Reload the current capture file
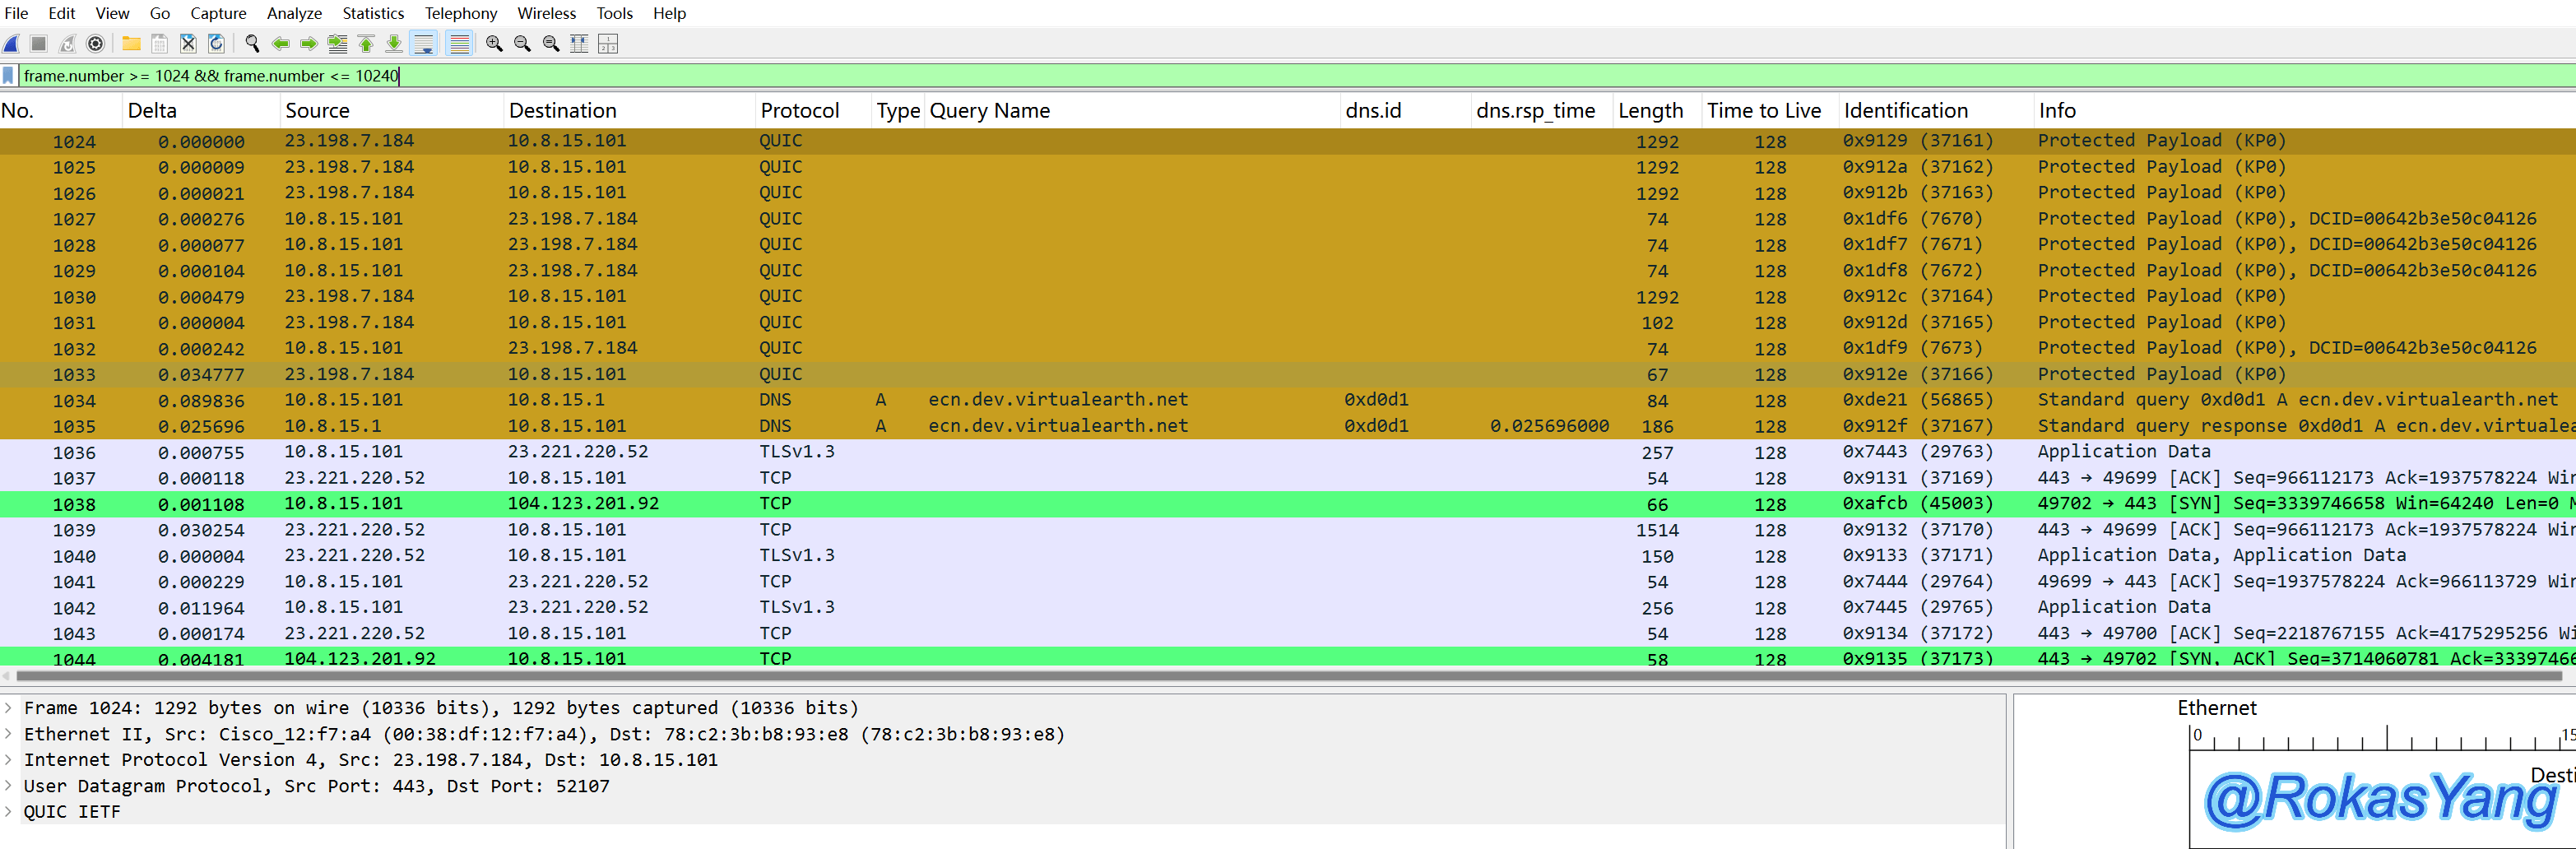 [216, 43]
